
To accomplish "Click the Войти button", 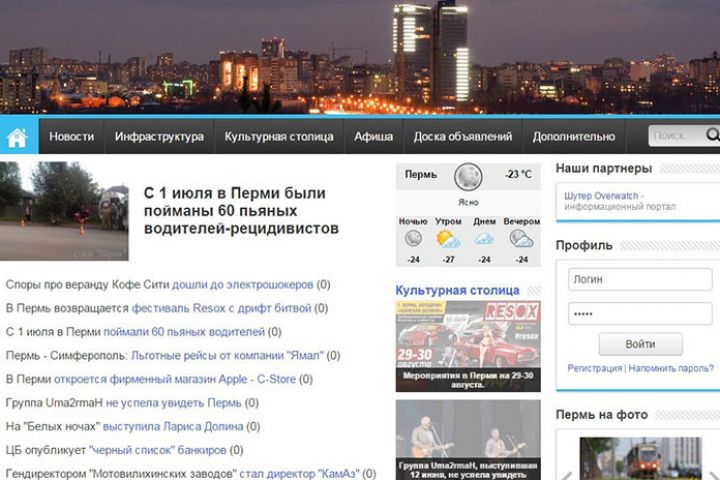I will pos(640,344).
